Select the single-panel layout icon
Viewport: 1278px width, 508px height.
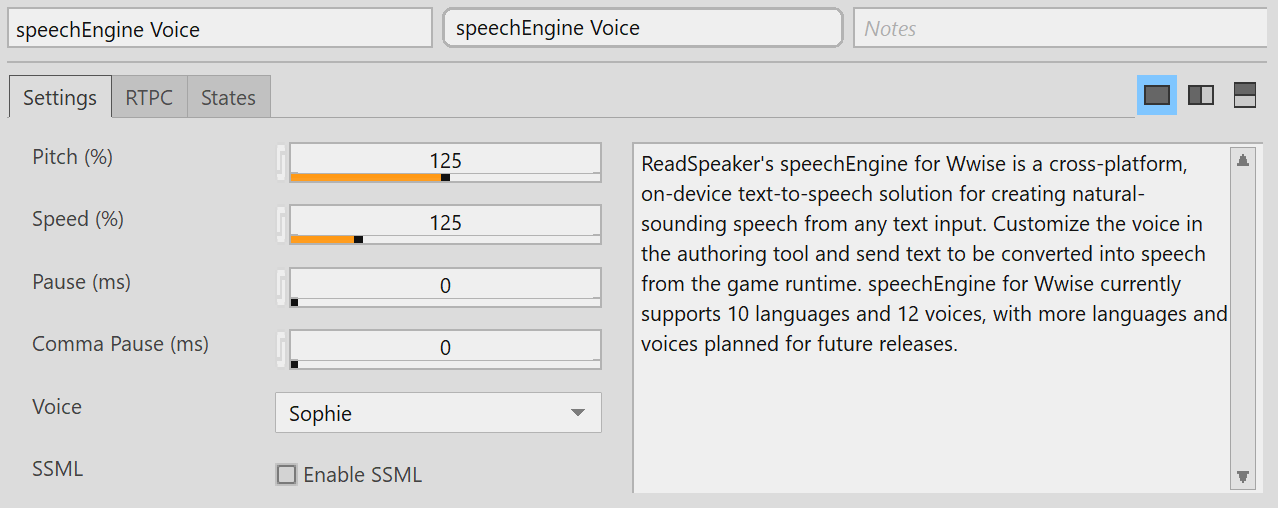coord(1156,95)
